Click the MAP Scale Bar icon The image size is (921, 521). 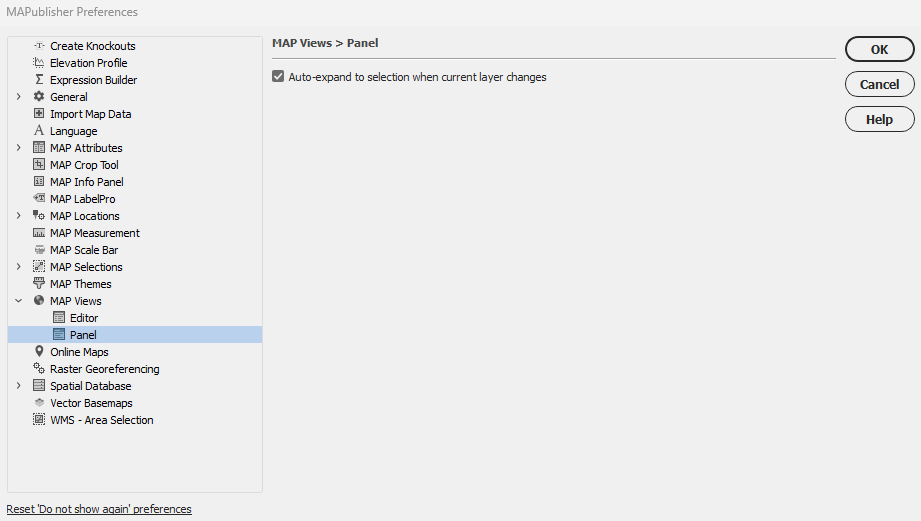coord(39,250)
